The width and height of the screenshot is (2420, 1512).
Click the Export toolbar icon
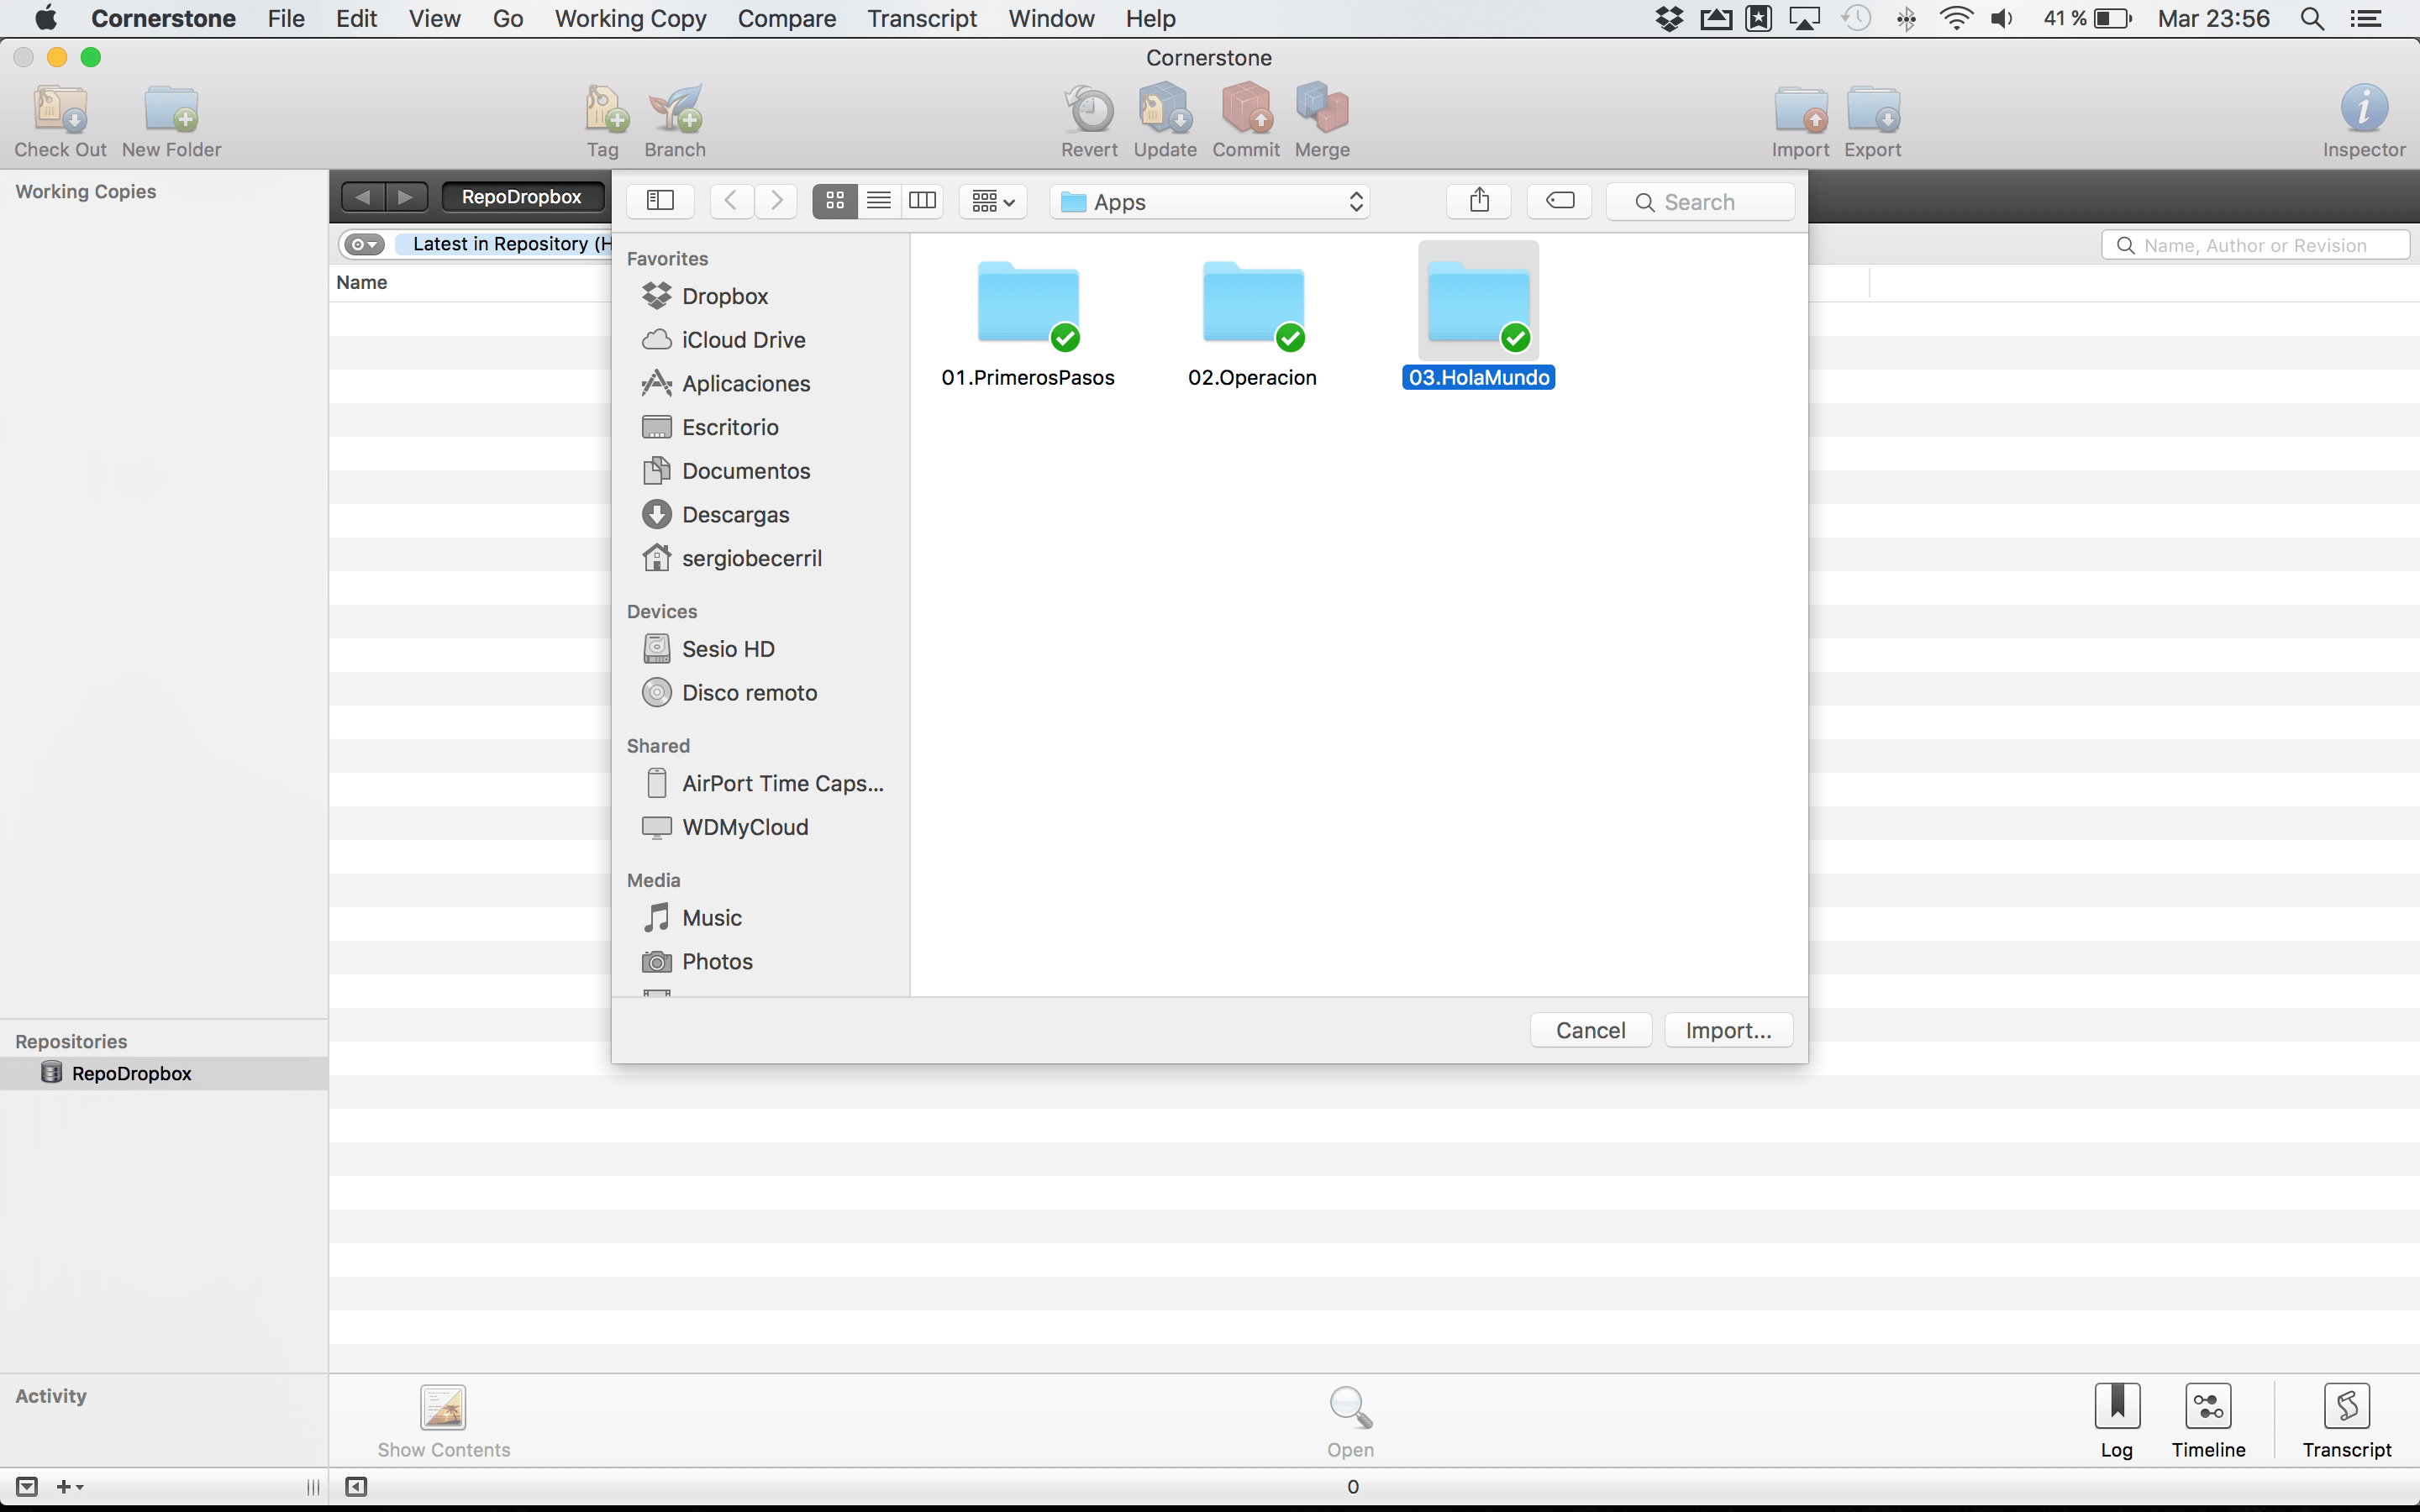(x=1873, y=108)
